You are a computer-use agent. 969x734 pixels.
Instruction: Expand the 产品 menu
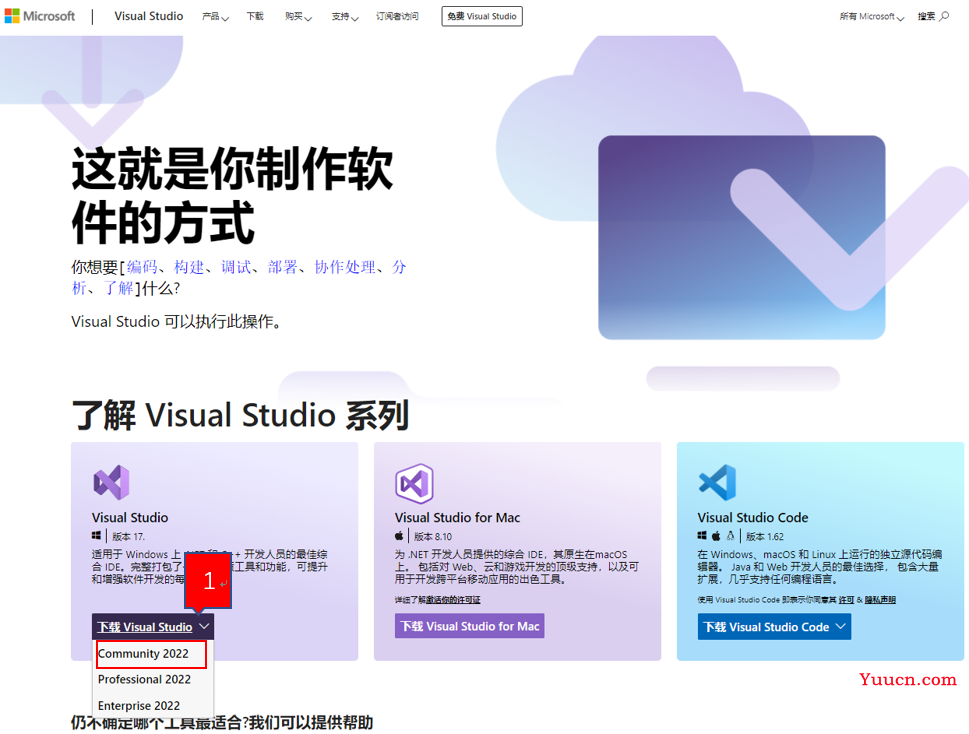[215, 17]
